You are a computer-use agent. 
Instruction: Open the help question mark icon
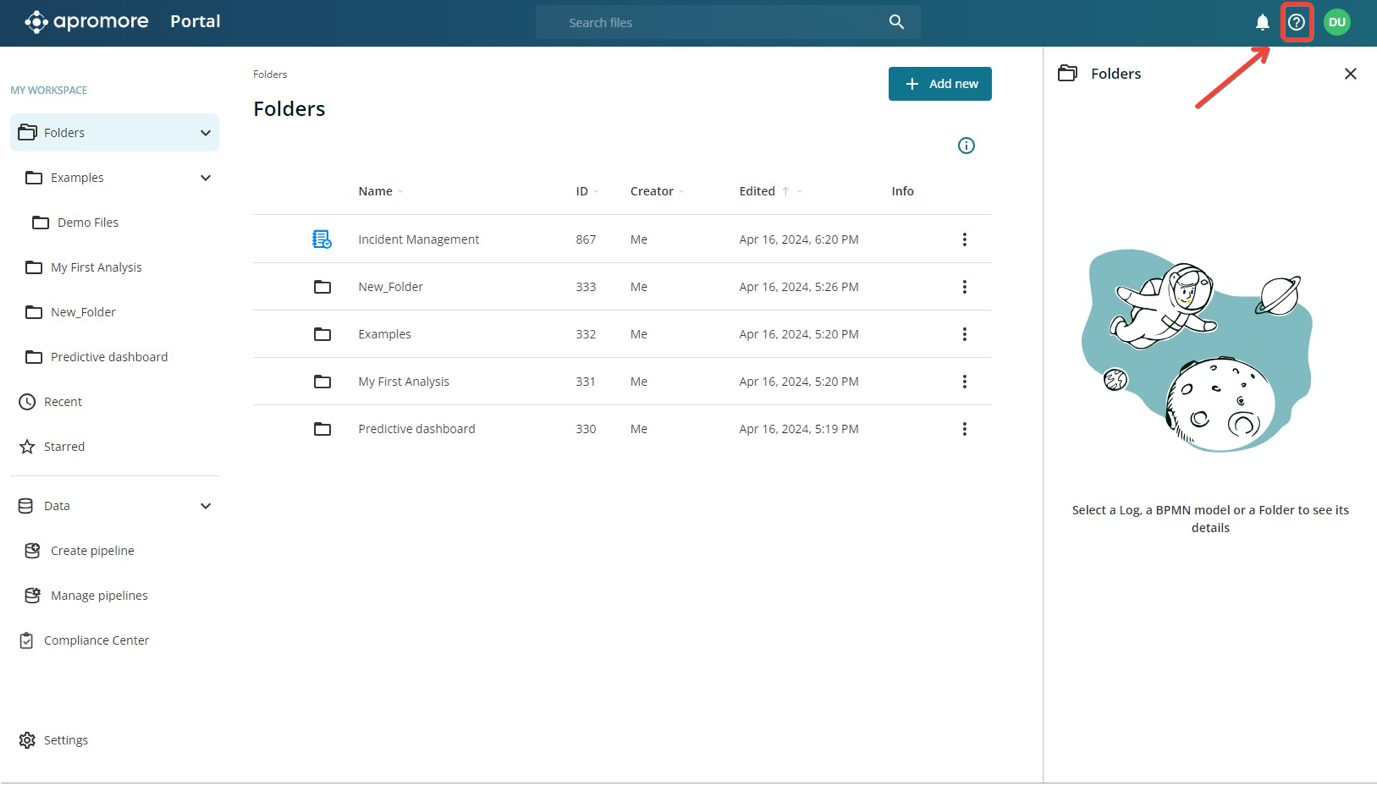click(x=1296, y=22)
